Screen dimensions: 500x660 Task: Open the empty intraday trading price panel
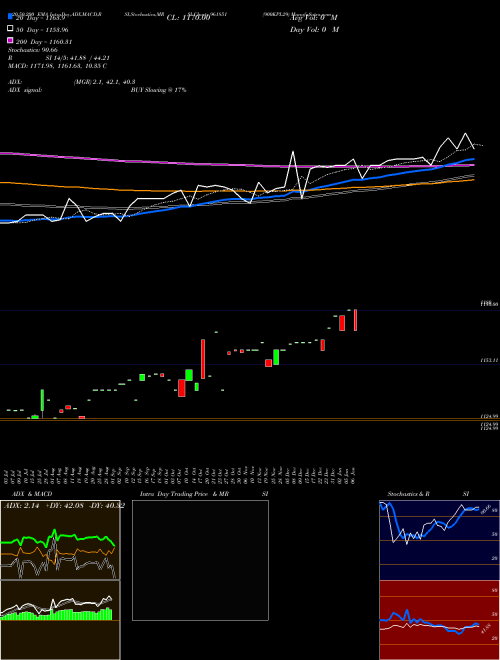pos(200,560)
